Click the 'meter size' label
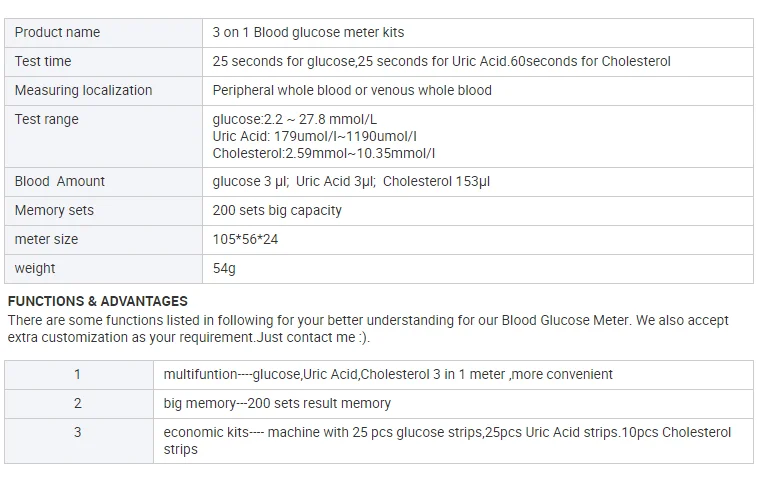This screenshot has width=778, height=481. click(46, 239)
